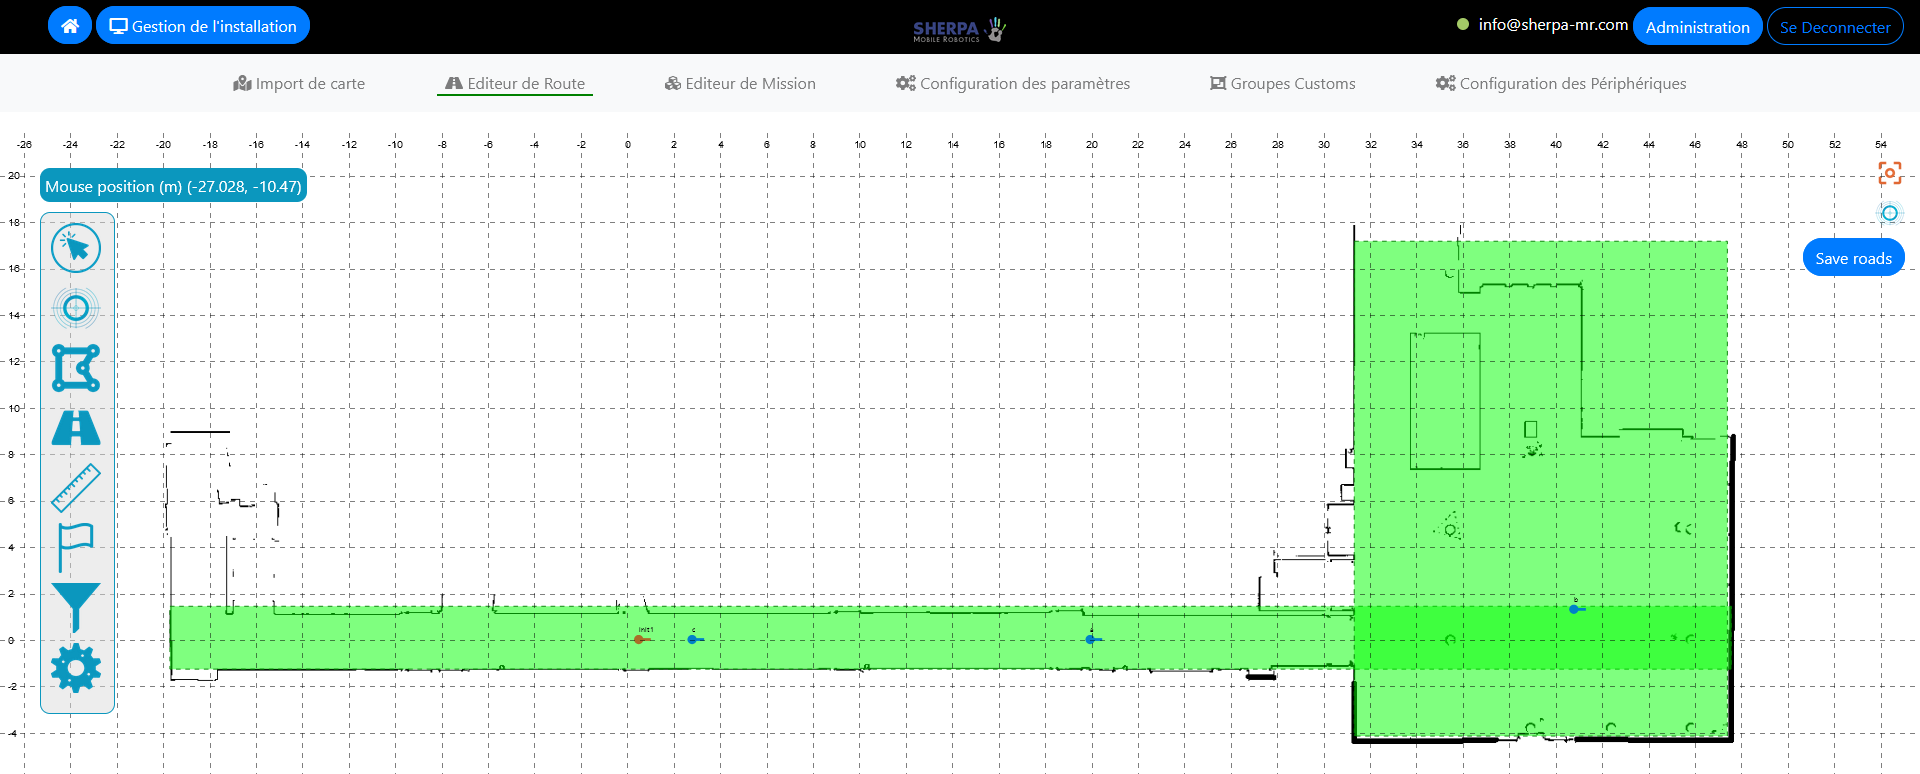Open Configuration des paramètres tab
Viewport: 1920px width, 774px height.
coord(1013,84)
